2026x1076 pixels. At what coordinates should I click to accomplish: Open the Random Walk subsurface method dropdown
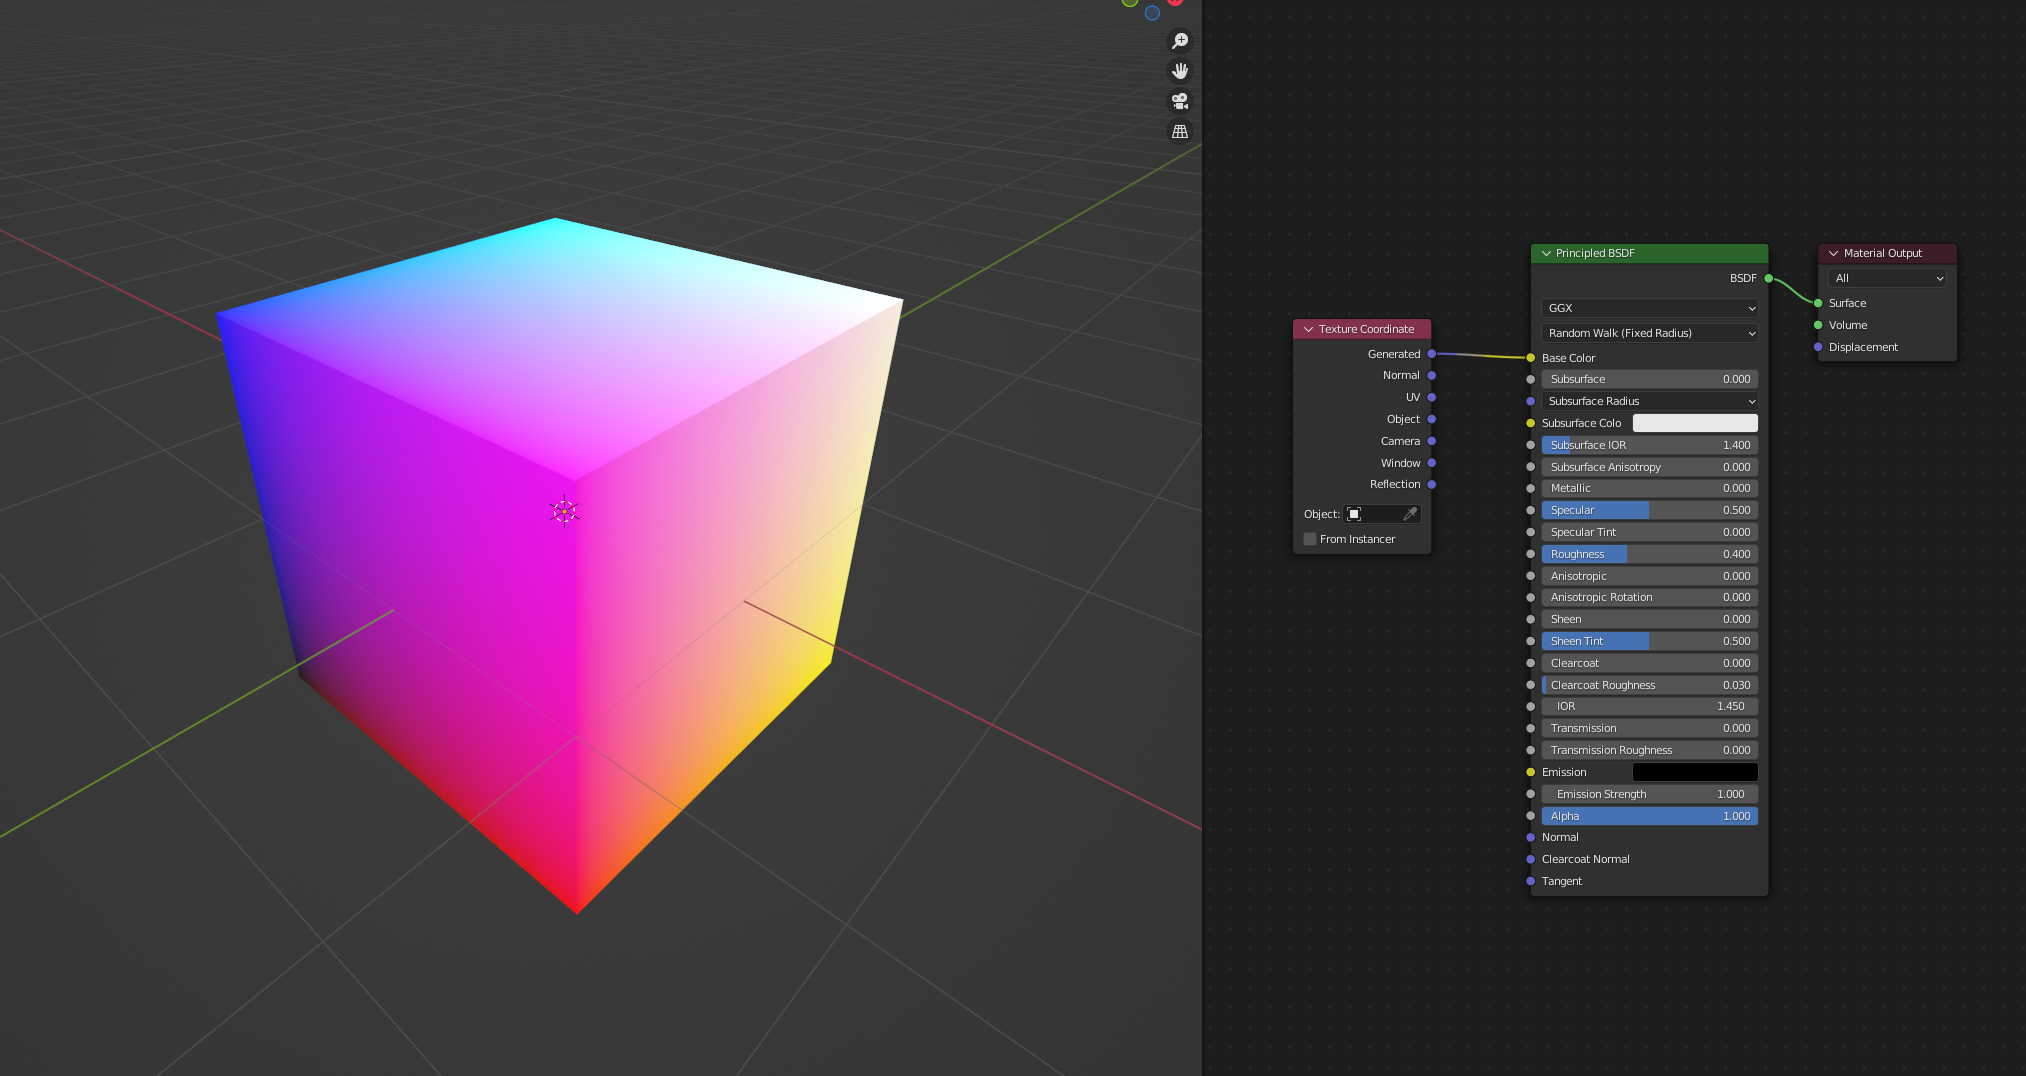pyautogui.click(x=1650, y=333)
